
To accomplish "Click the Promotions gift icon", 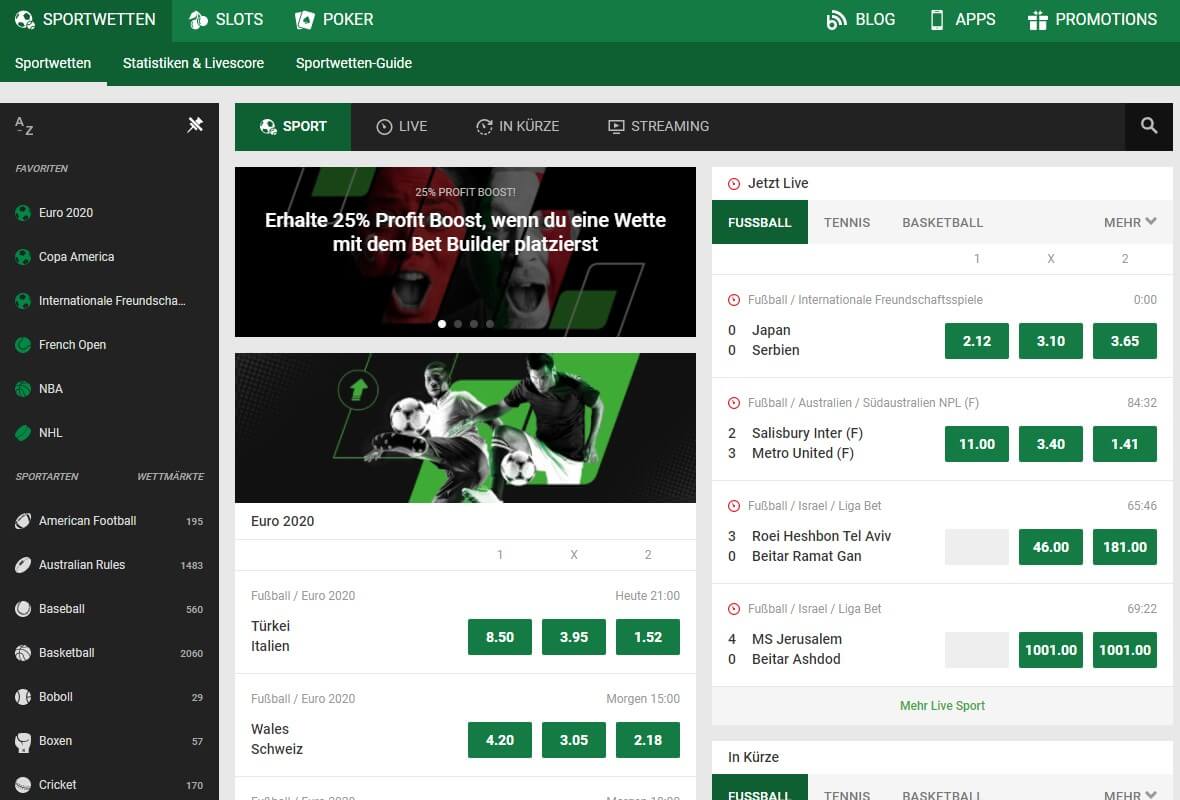I will tap(1038, 20).
